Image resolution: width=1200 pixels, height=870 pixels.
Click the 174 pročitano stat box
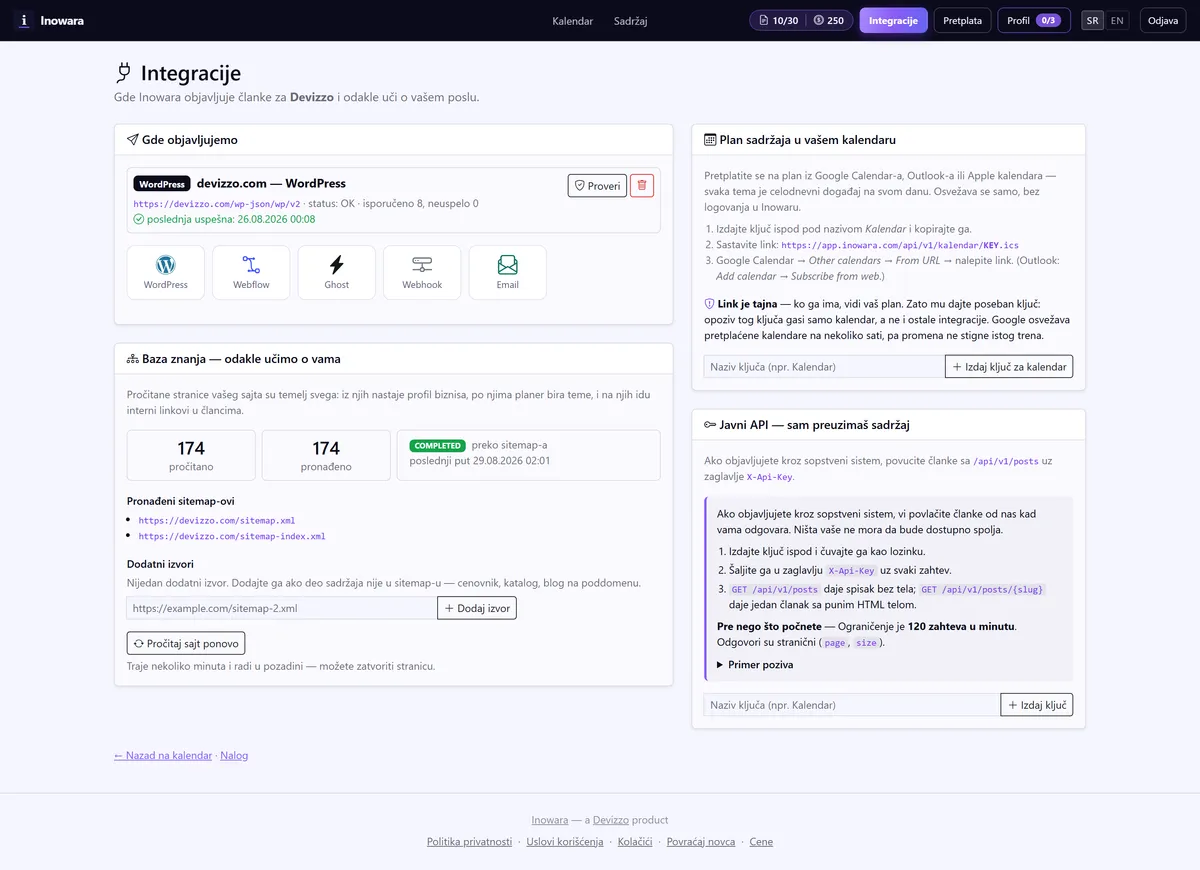click(x=191, y=455)
